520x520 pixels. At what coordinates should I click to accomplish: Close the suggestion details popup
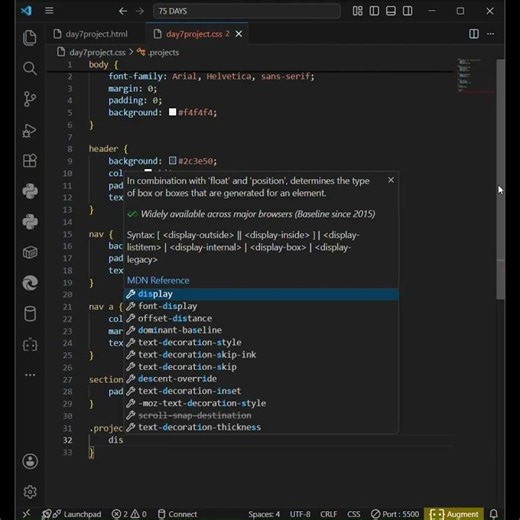[x=391, y=180]
